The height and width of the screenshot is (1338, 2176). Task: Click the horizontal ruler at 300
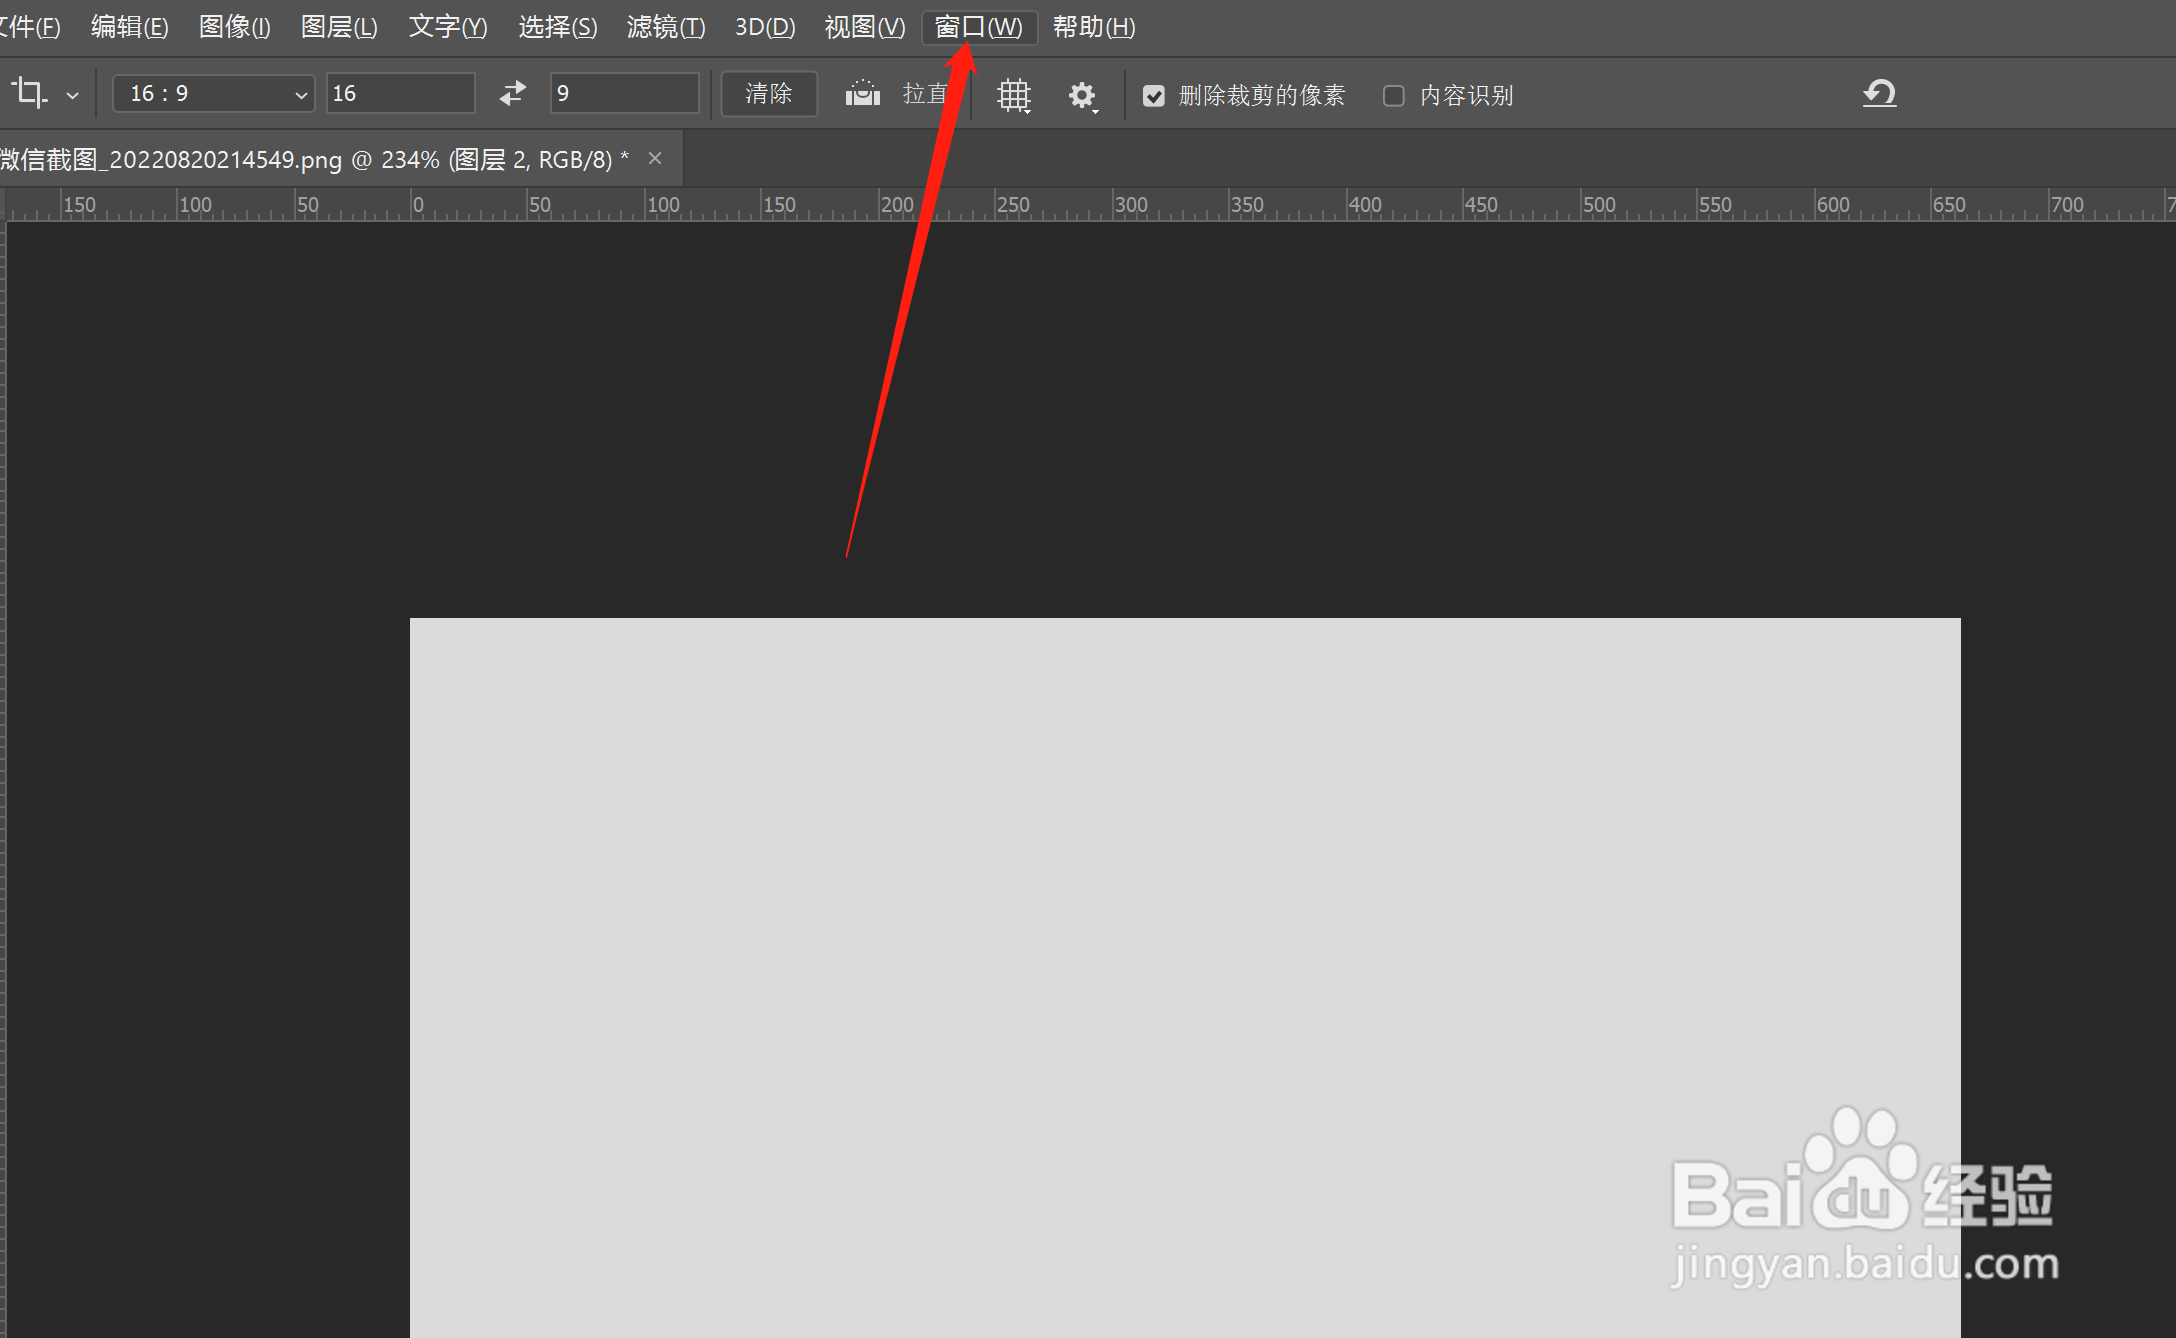tap(1131, 205)
